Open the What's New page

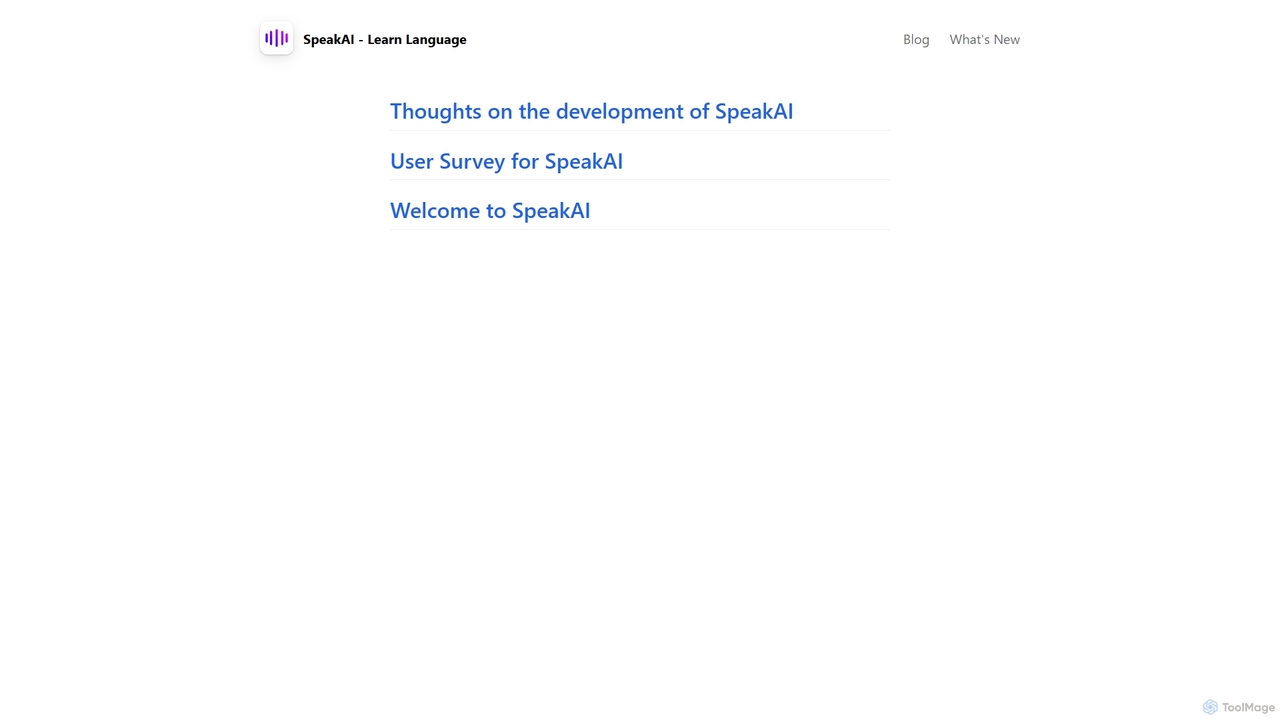[984, 39]
